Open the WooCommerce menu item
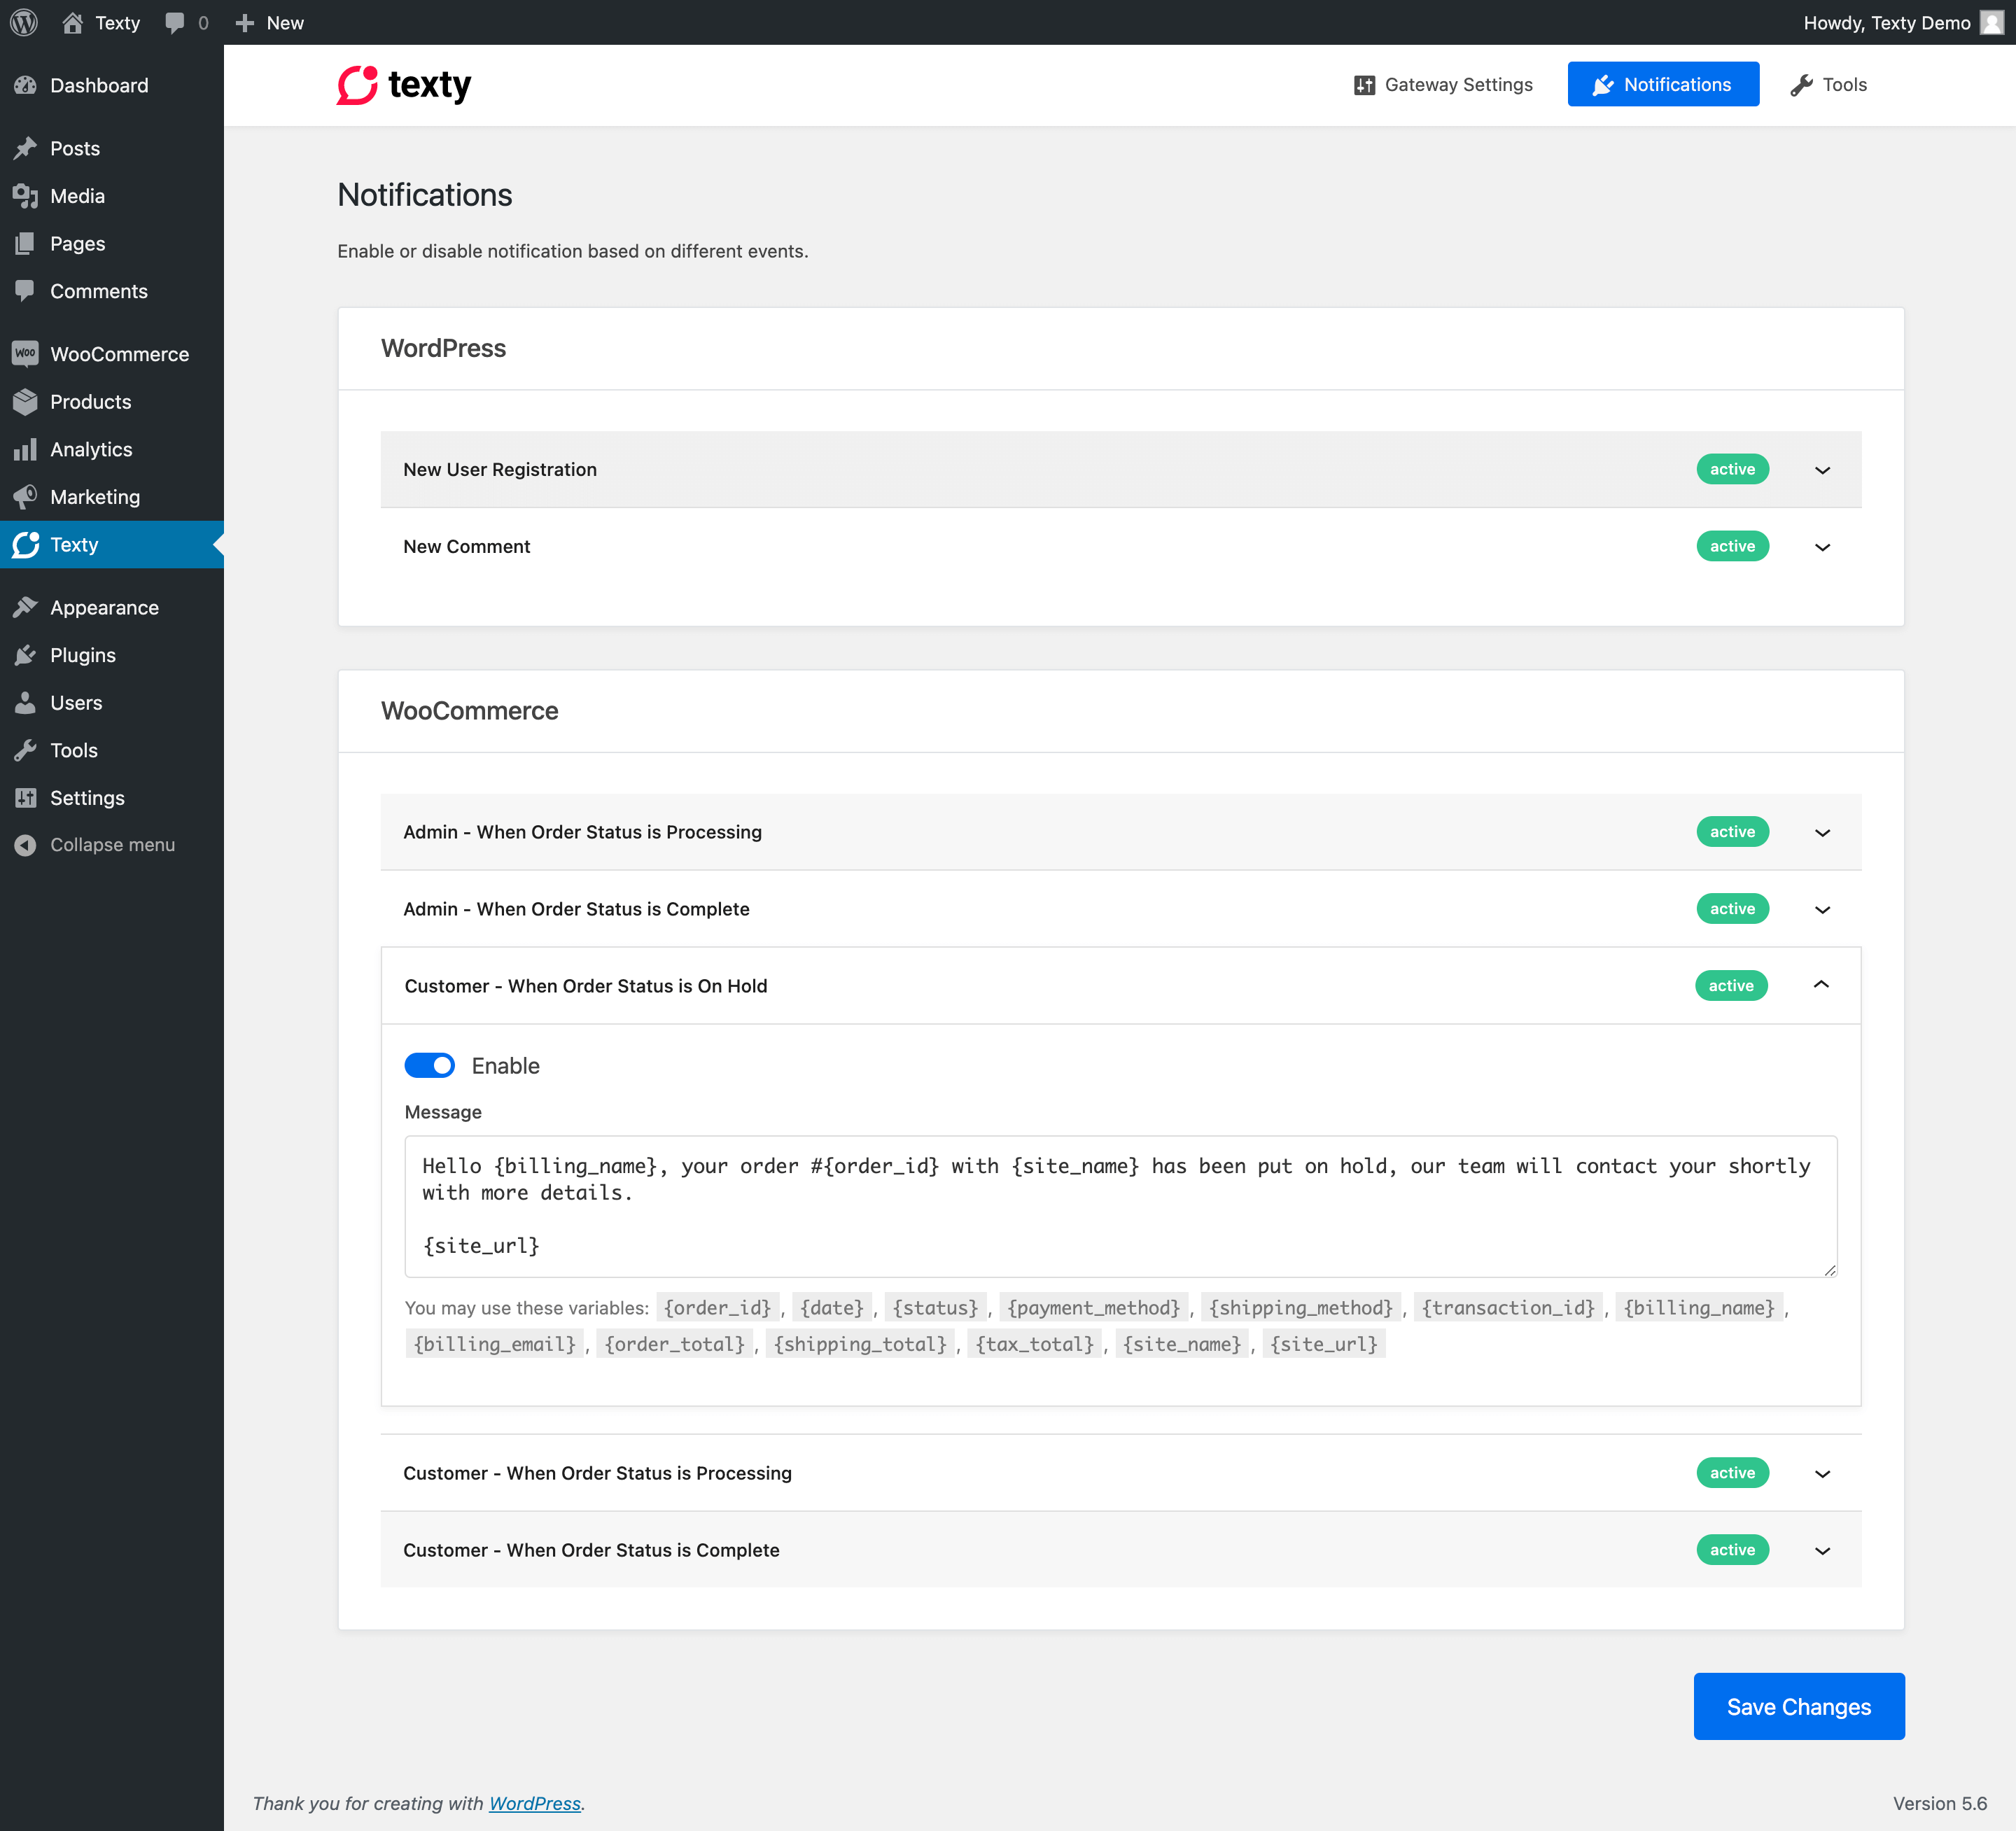 (118, 353)
